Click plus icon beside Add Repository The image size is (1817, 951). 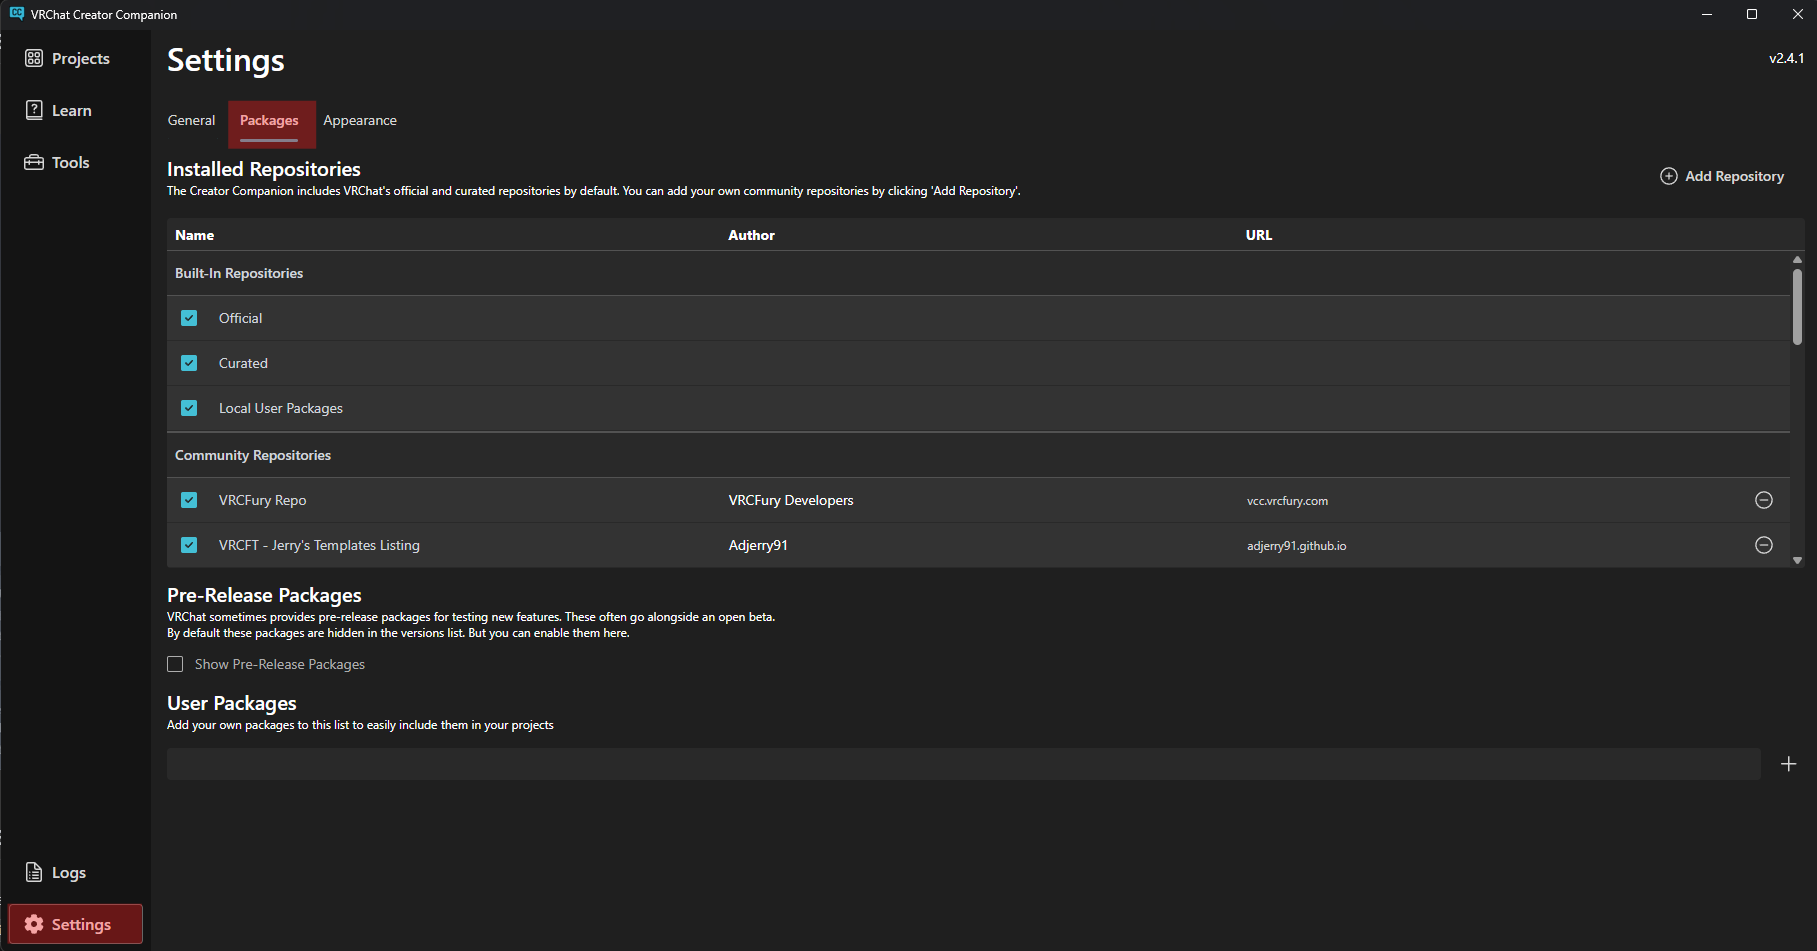pos(1669,176)
